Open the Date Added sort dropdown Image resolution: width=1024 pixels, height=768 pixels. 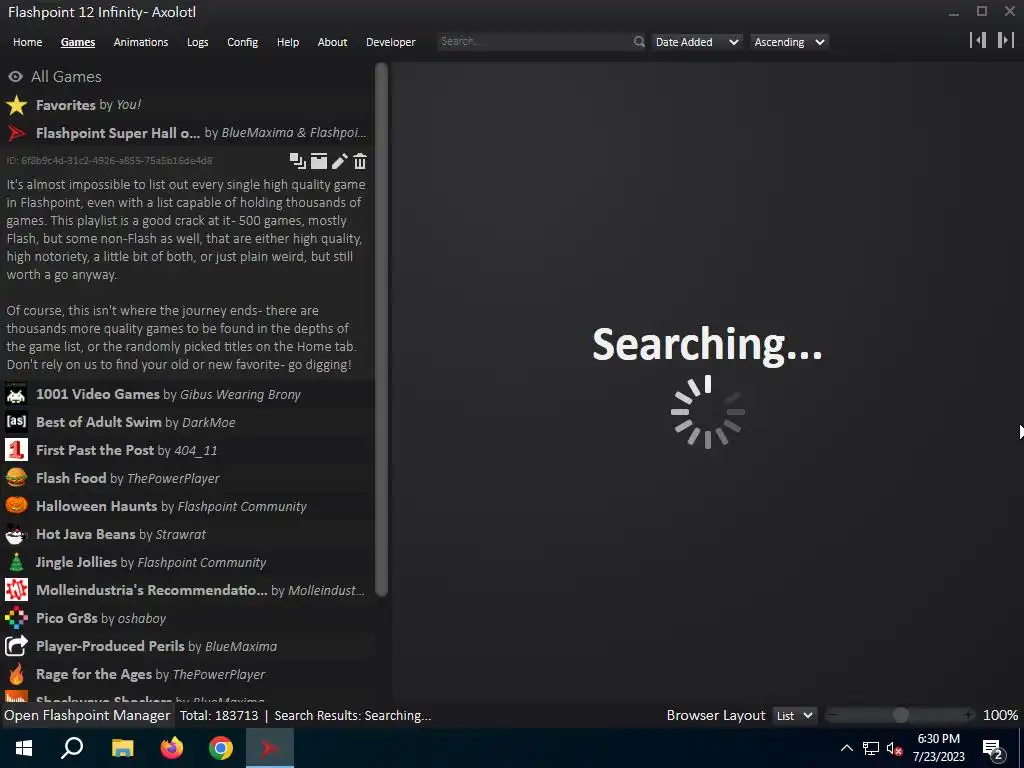(696, 42)
